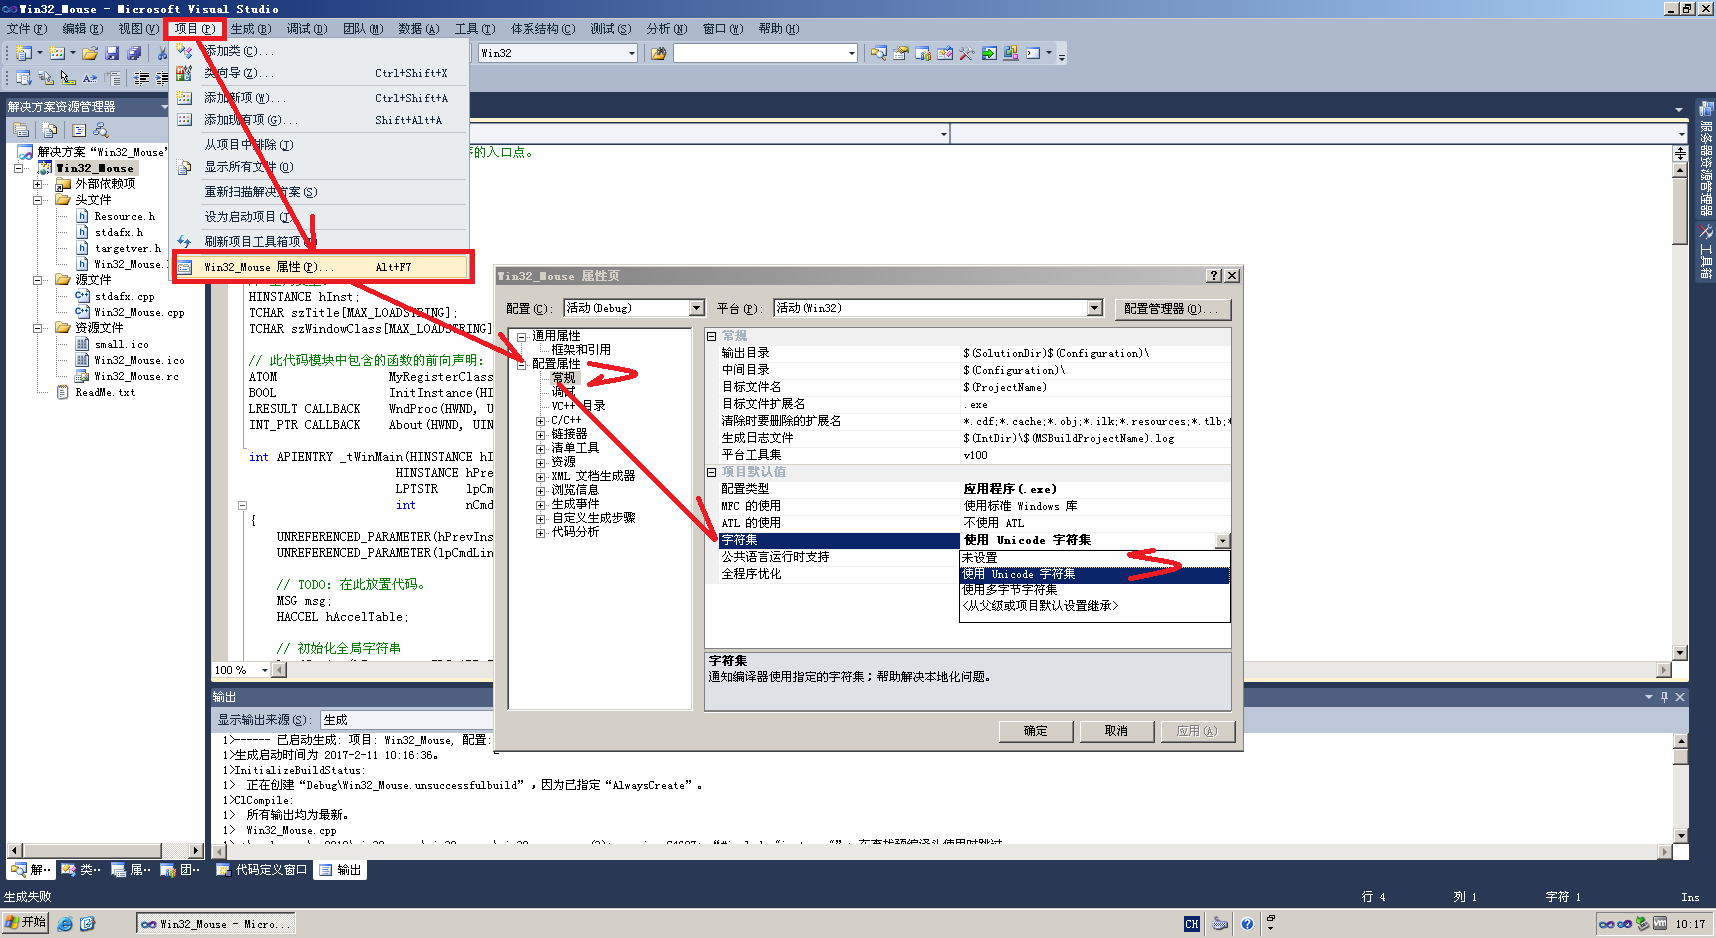Open the editor zoom 100 % dropdown
The image size is (1716, 938).
click(264, 670)
